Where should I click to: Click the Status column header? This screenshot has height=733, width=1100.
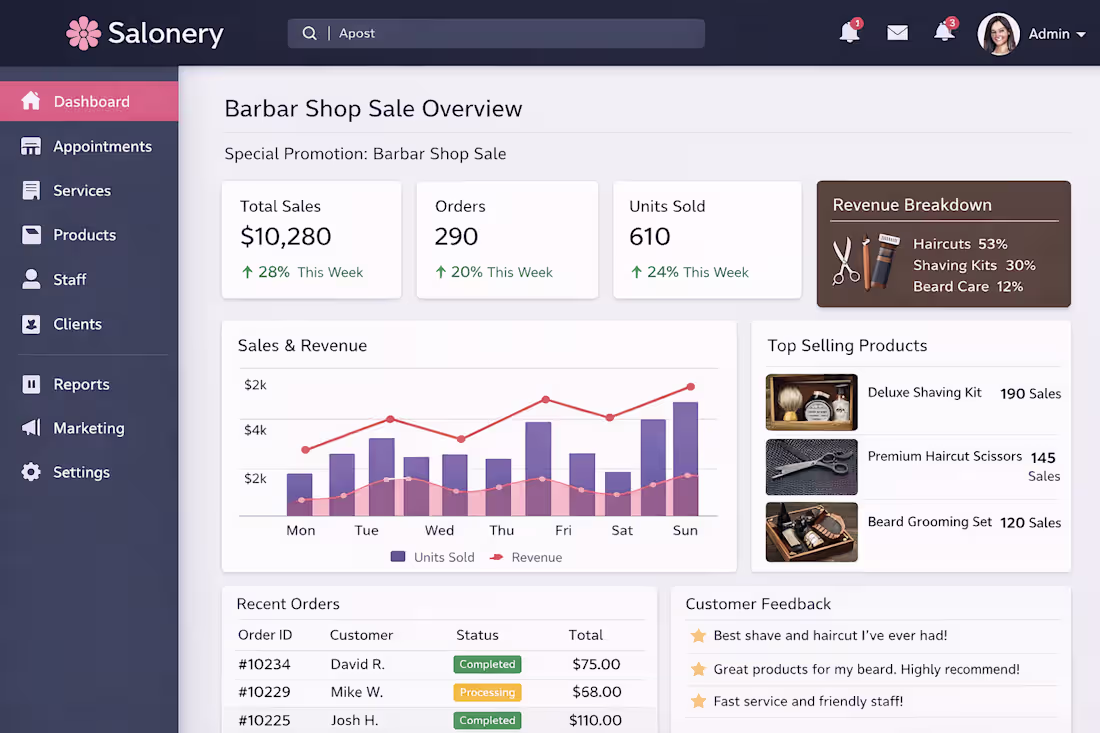click(x=477, y=635)
